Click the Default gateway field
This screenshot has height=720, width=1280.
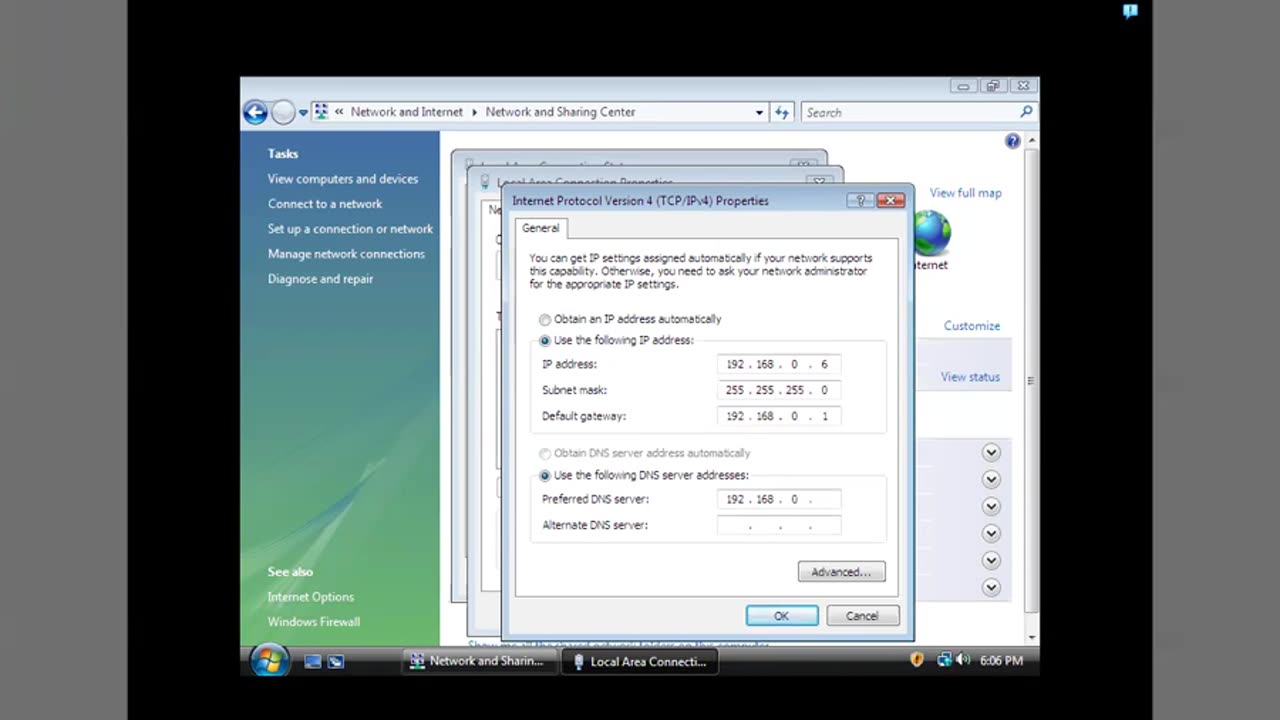point(779,416)
